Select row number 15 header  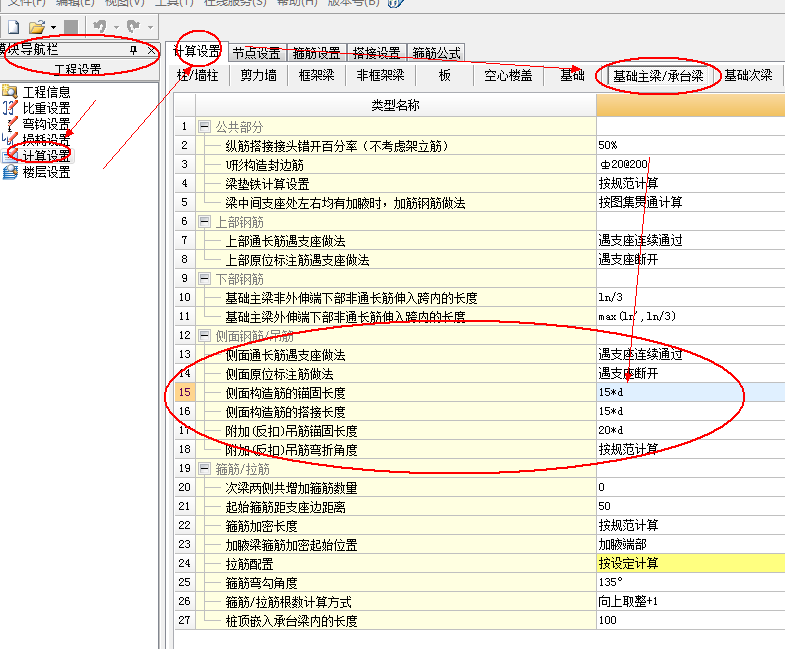185,392
